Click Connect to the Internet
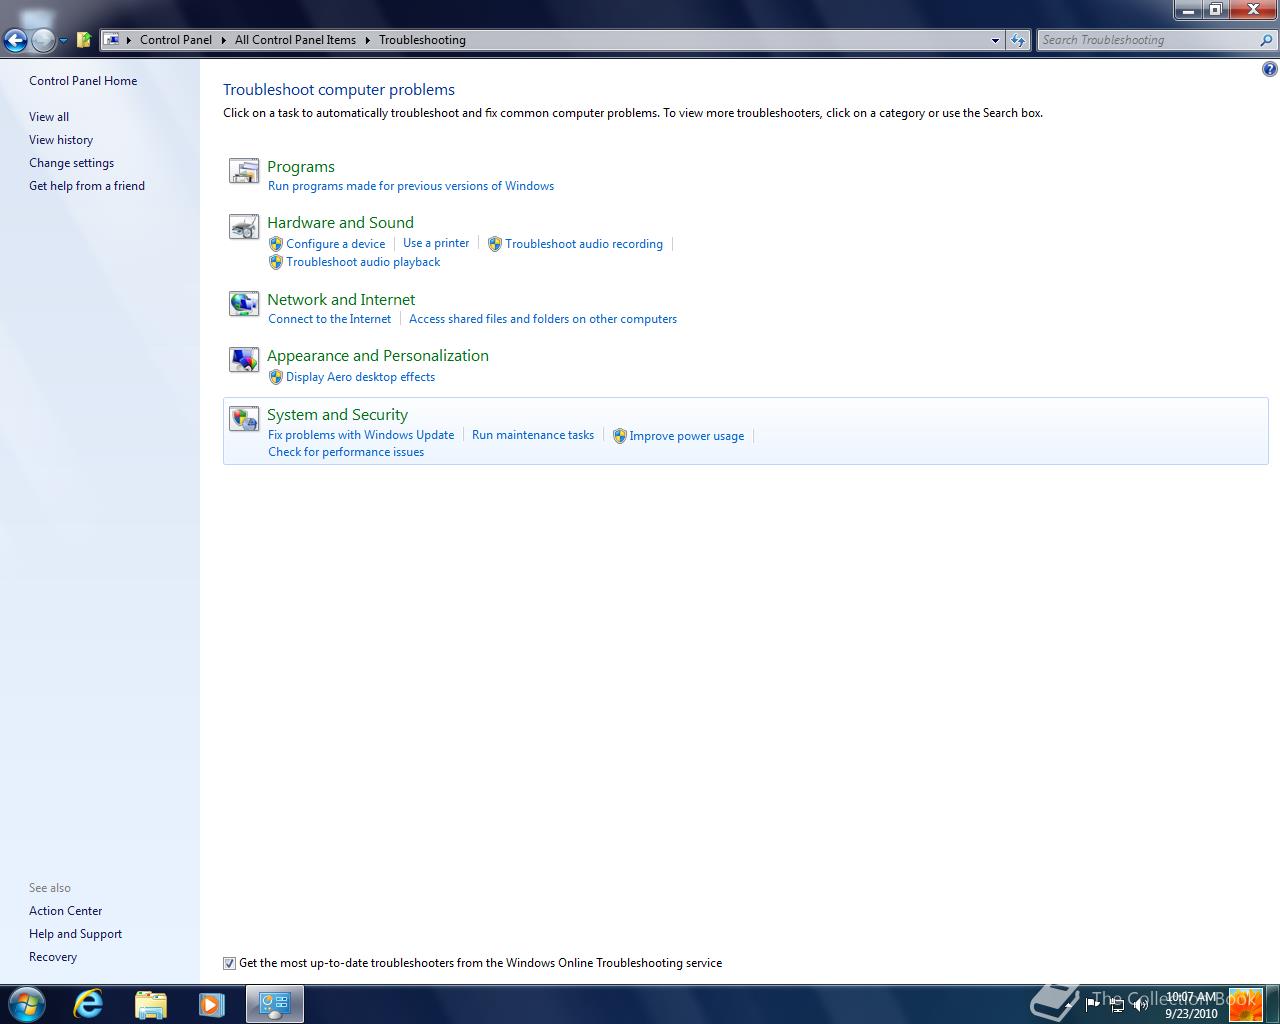This screenshot has height=1024, width=1280. pos(330,319)
